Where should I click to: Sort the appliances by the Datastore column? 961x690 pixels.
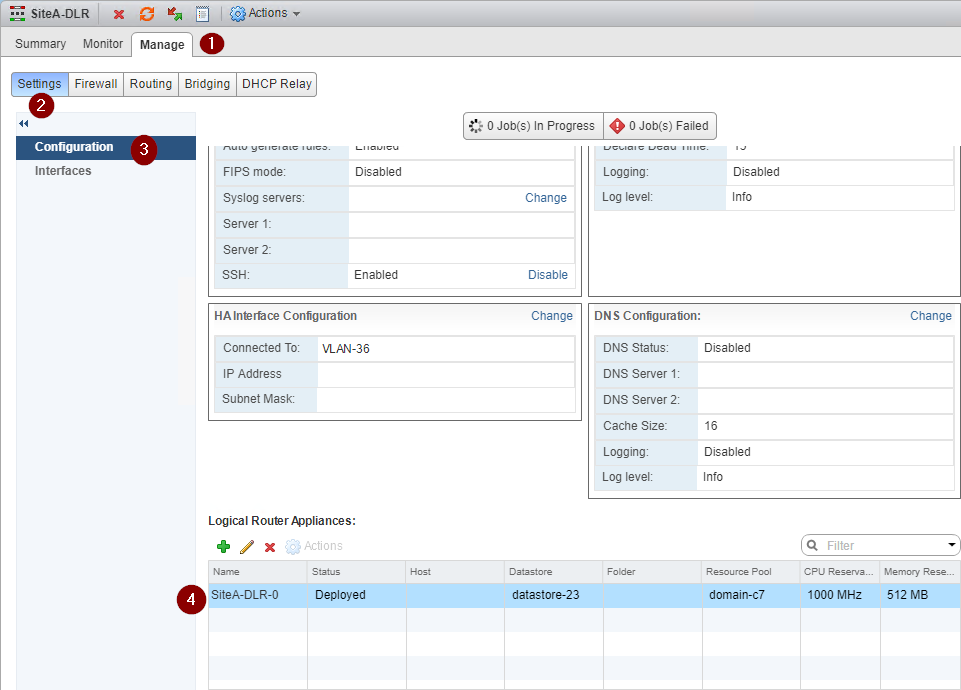pyautogui.click(x=554, y=572)
